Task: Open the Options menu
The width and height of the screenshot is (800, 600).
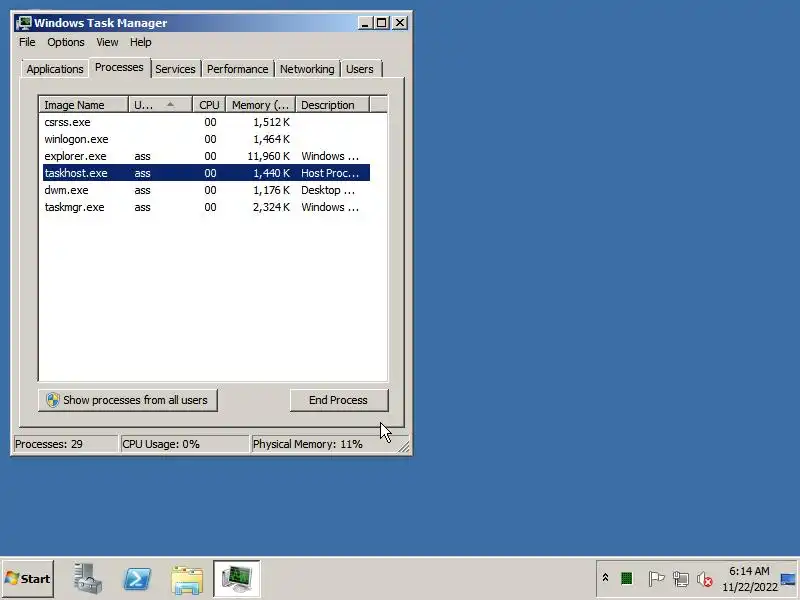Action: (x=66, y=42)
